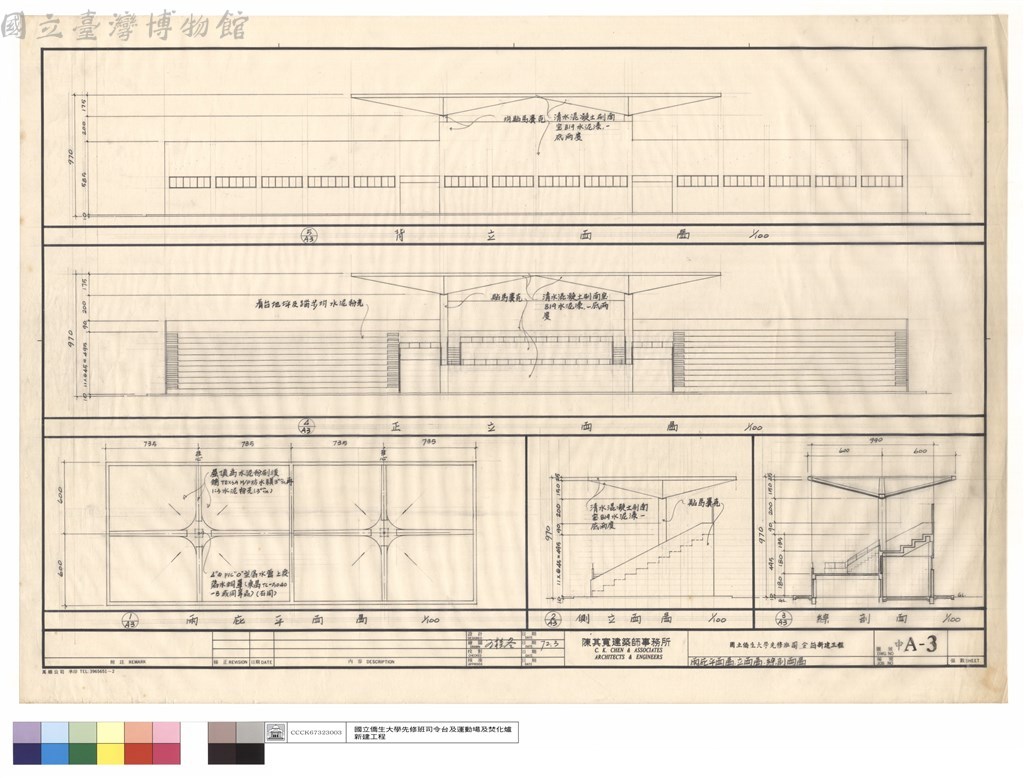Click the 雨庇平面圖 canopy plan title
Screen dimensions: 1024x778
click(277, 619)
